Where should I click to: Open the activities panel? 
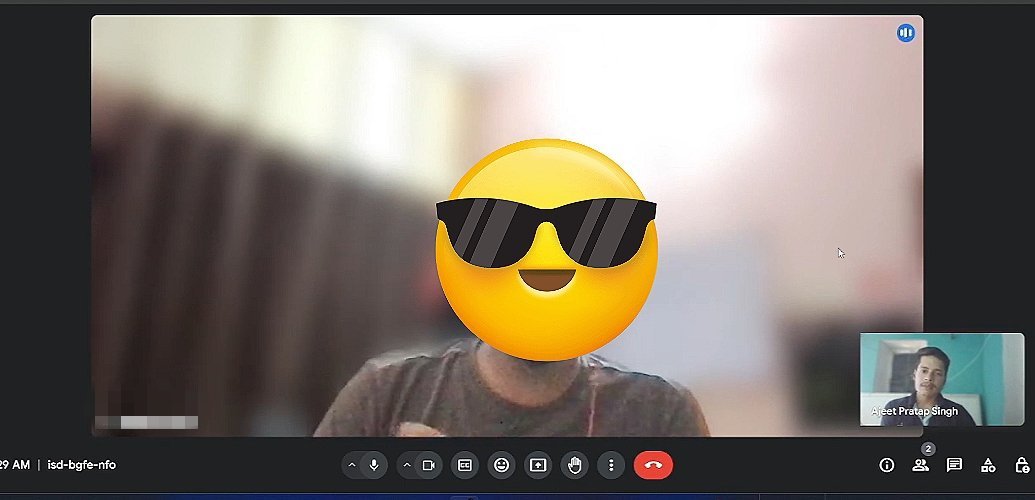click(x=988, y=465)
